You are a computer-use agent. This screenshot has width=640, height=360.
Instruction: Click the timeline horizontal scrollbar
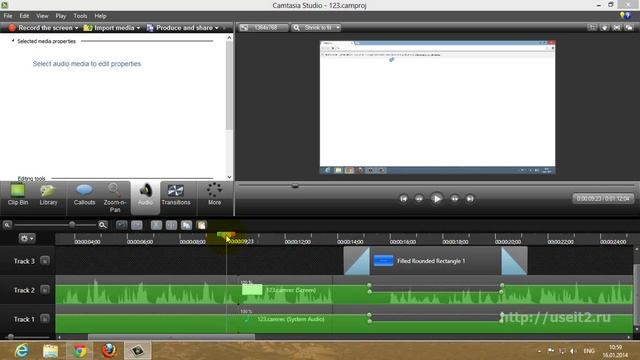[171, 337]
